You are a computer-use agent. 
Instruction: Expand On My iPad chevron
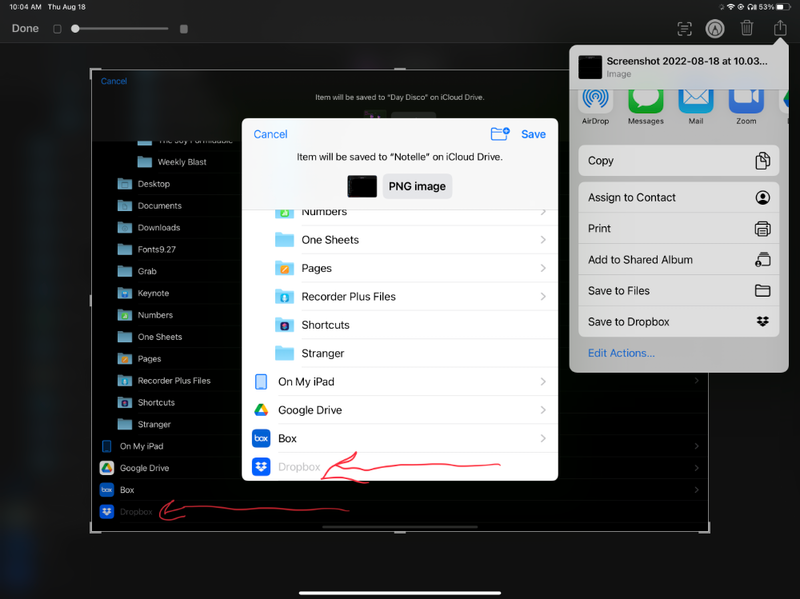click(x=542, y=382)
